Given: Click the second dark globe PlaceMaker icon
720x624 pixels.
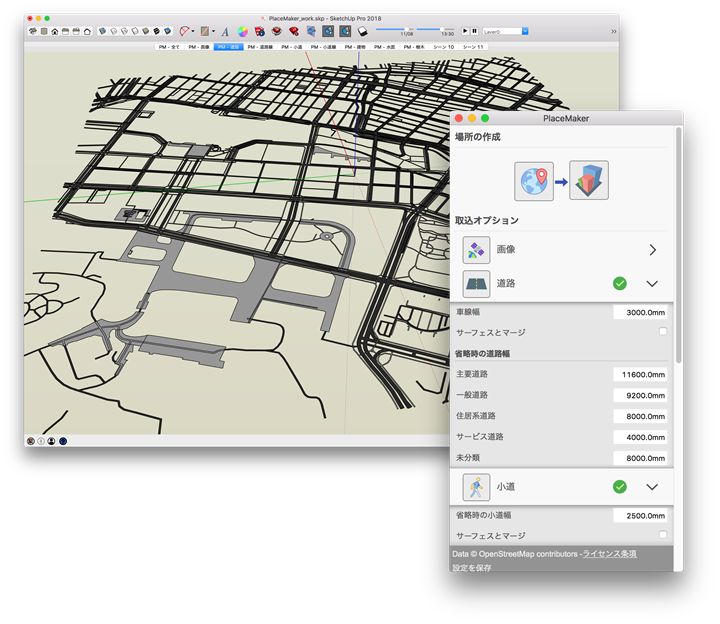Looking at the screenshot, I should (x=345, y=31).
